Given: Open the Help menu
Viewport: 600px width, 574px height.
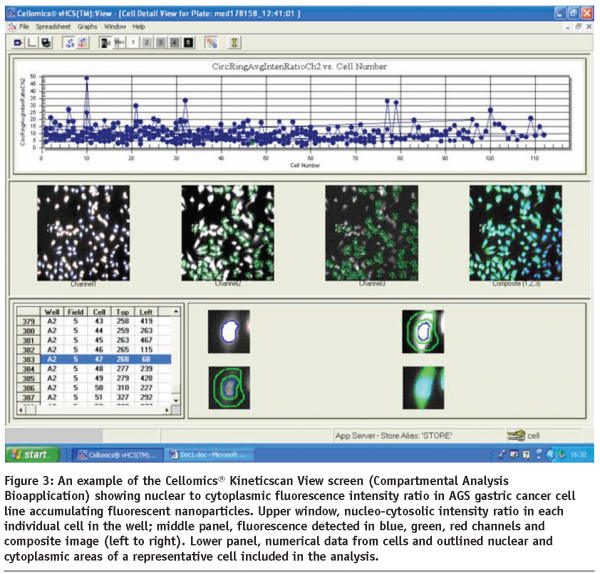Looking at the screenshot, I should coord(139,27).
